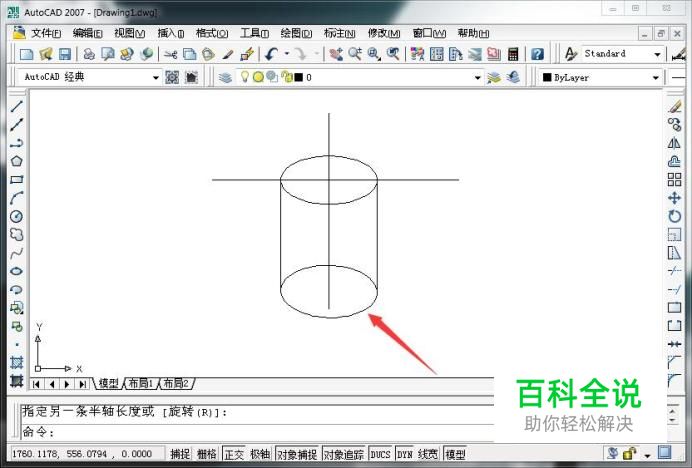Create a new drawing file
This screenshot has width=692, height=468.
(26, 54)
